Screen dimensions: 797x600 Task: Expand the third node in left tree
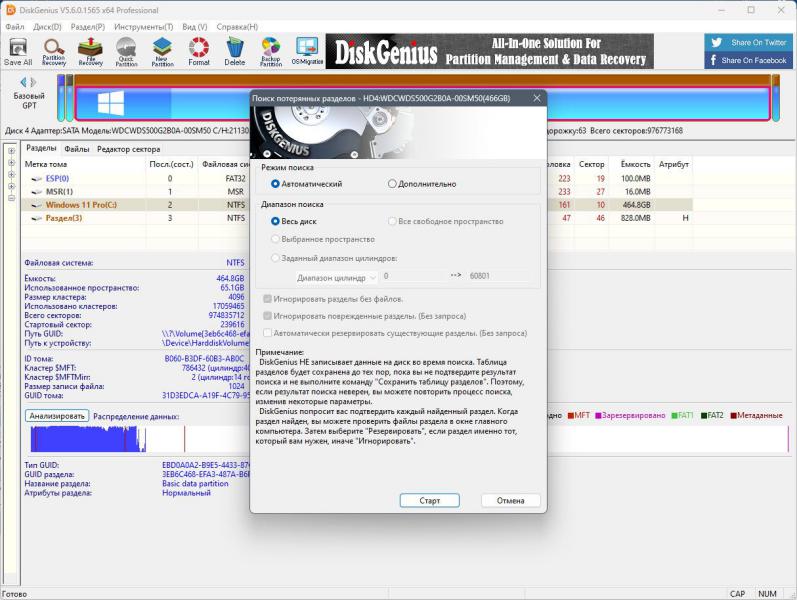click(x=11, y=174)
